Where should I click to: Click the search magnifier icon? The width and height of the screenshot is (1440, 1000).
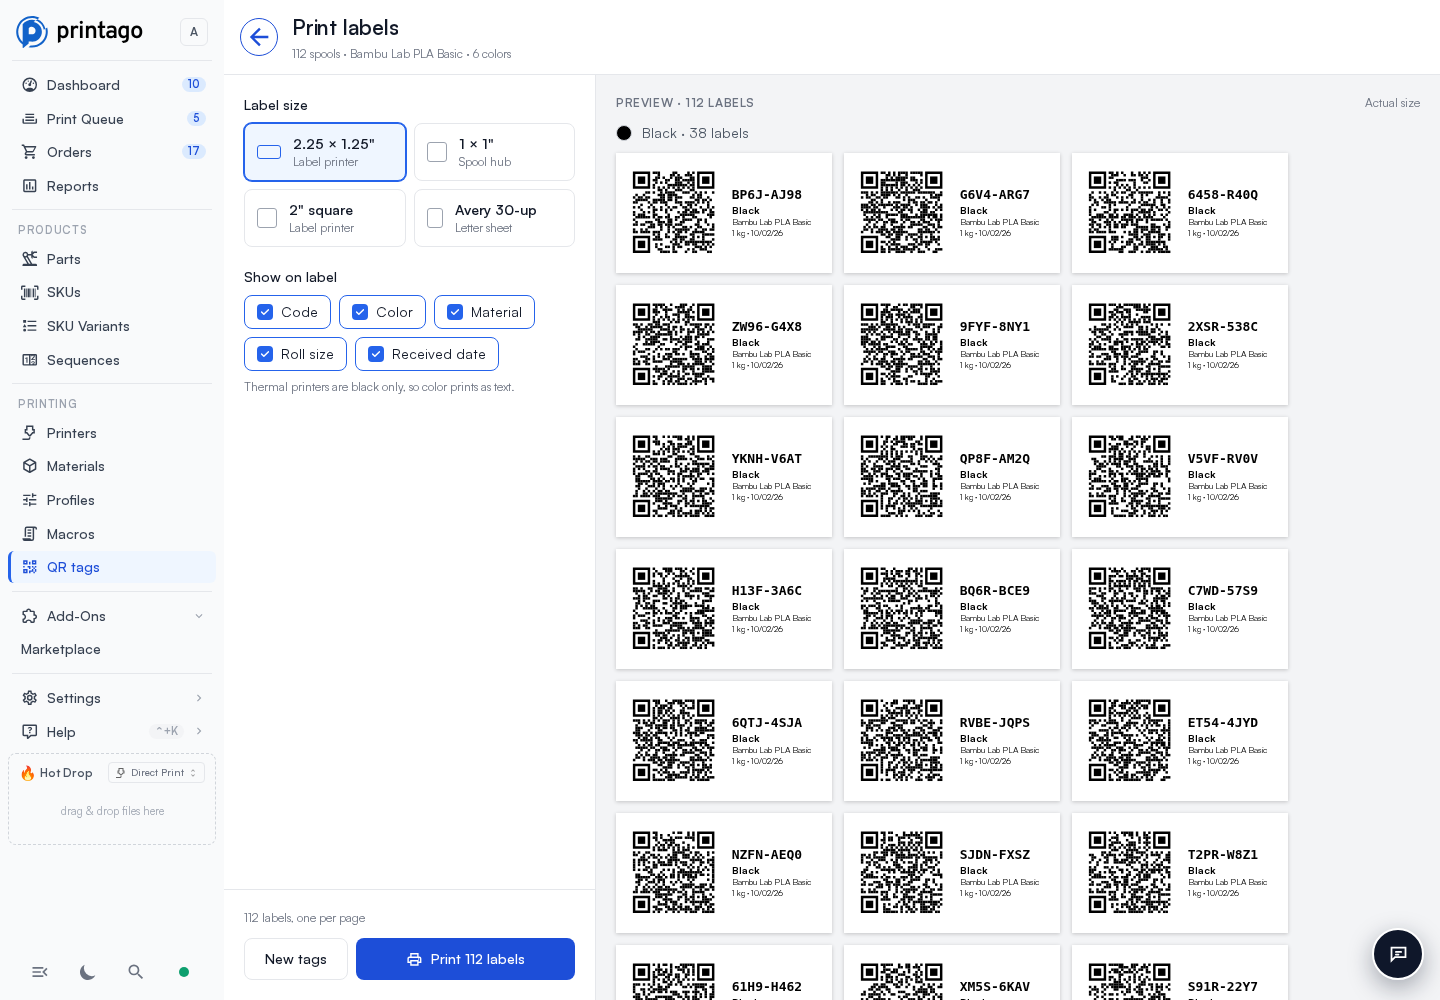tap(136, 972)
